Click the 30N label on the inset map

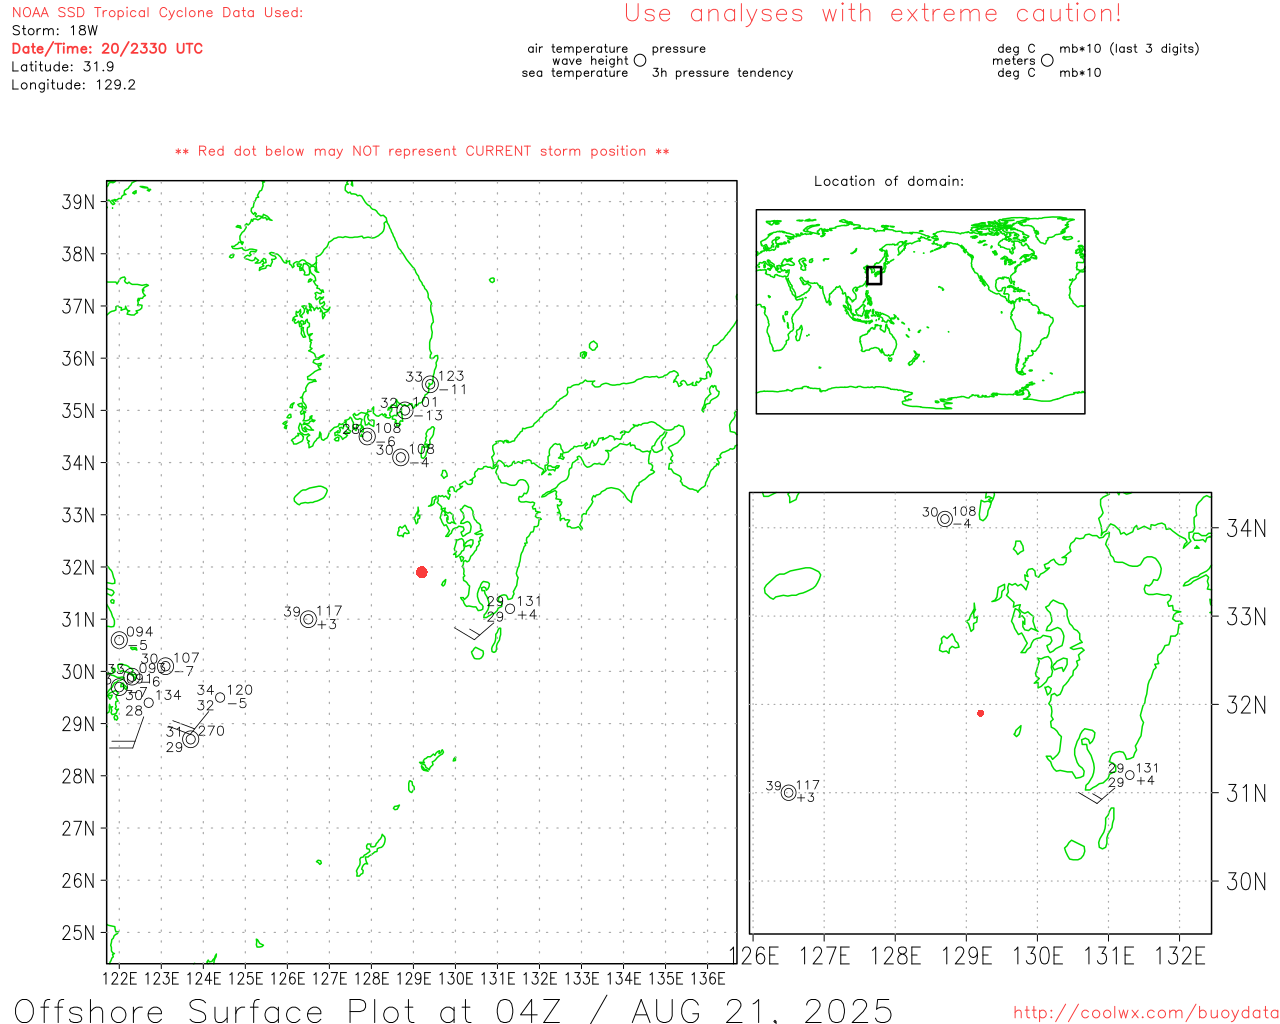pos(1247,882)
